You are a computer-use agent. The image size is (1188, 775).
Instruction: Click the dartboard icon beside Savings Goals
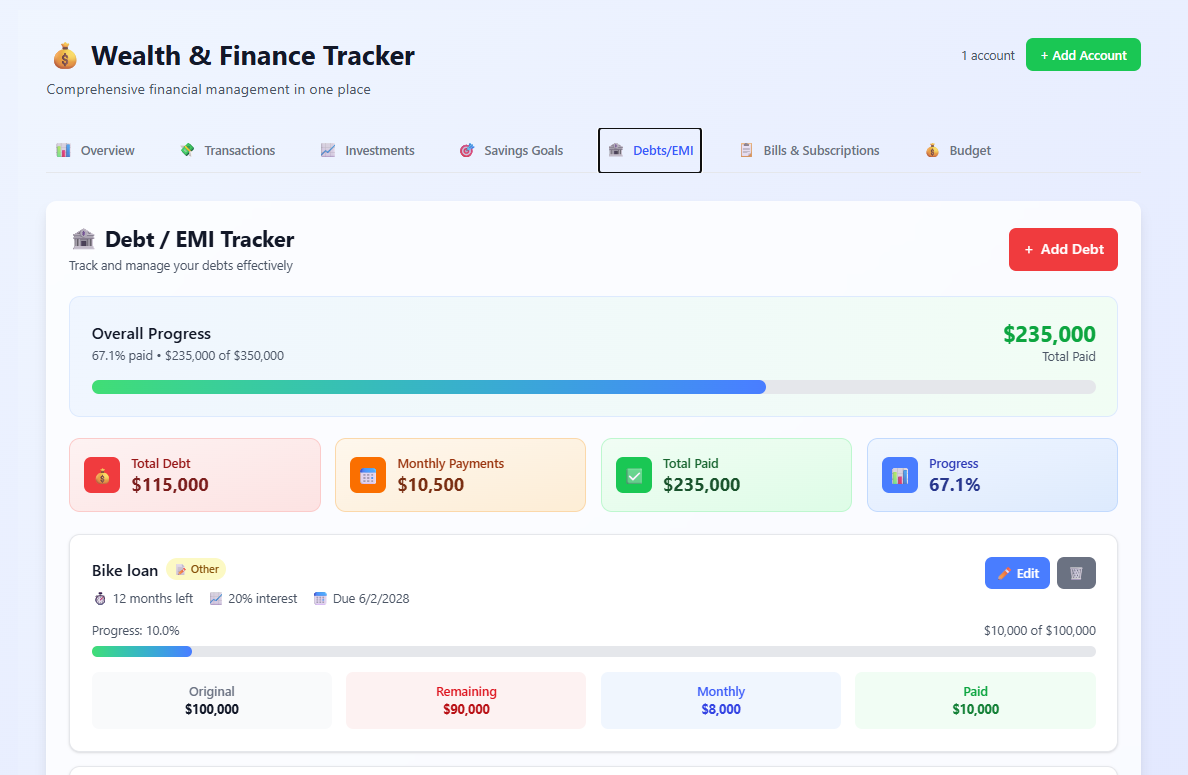466,149
